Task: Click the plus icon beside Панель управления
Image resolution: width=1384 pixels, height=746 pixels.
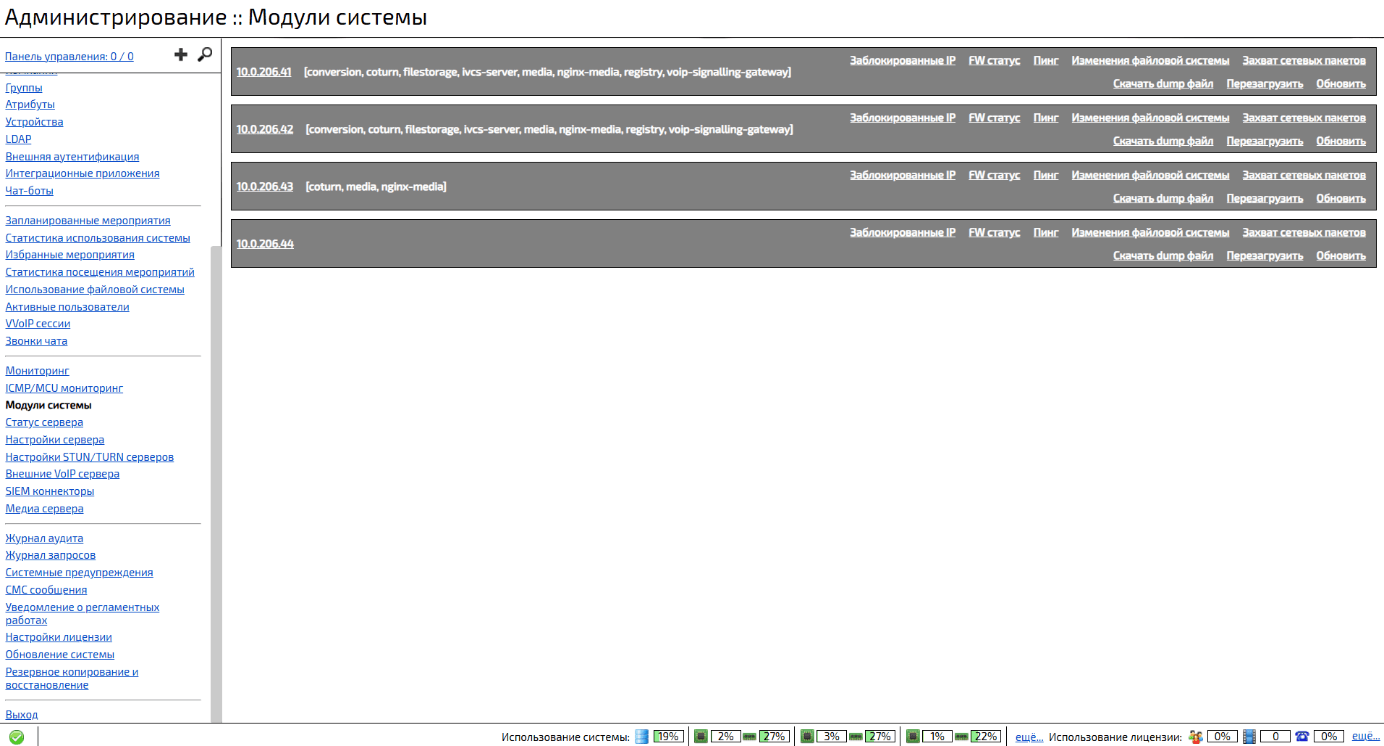Action: point(181,55)
